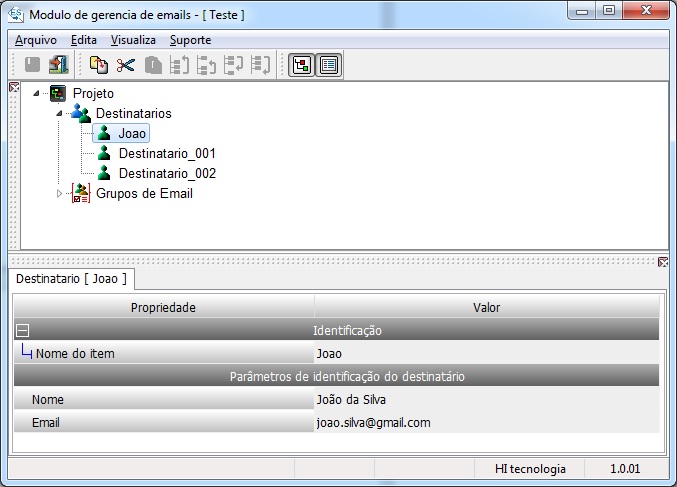Viewport: 677px width, 487px height.
Task: Collapse the Identificação section with the minus box
Action: pos(22,331)
